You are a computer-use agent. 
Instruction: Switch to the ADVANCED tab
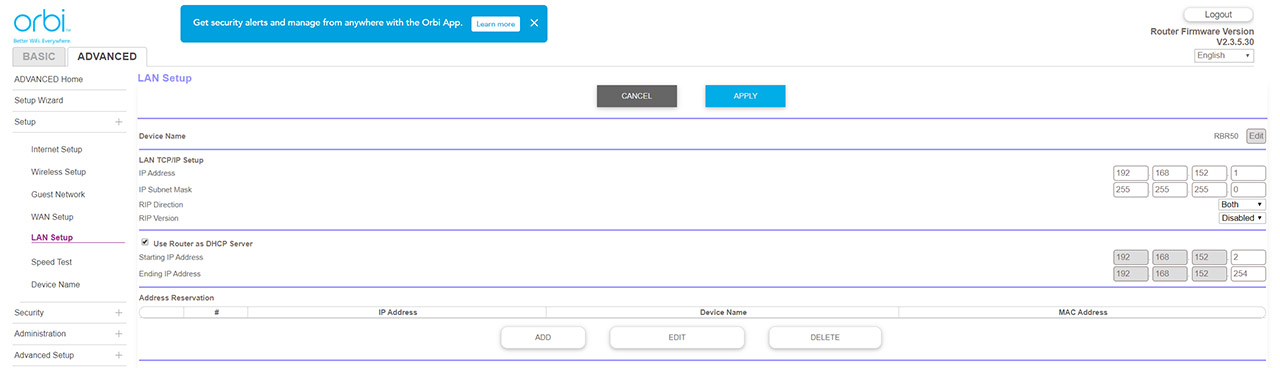[x=107, y=57]
